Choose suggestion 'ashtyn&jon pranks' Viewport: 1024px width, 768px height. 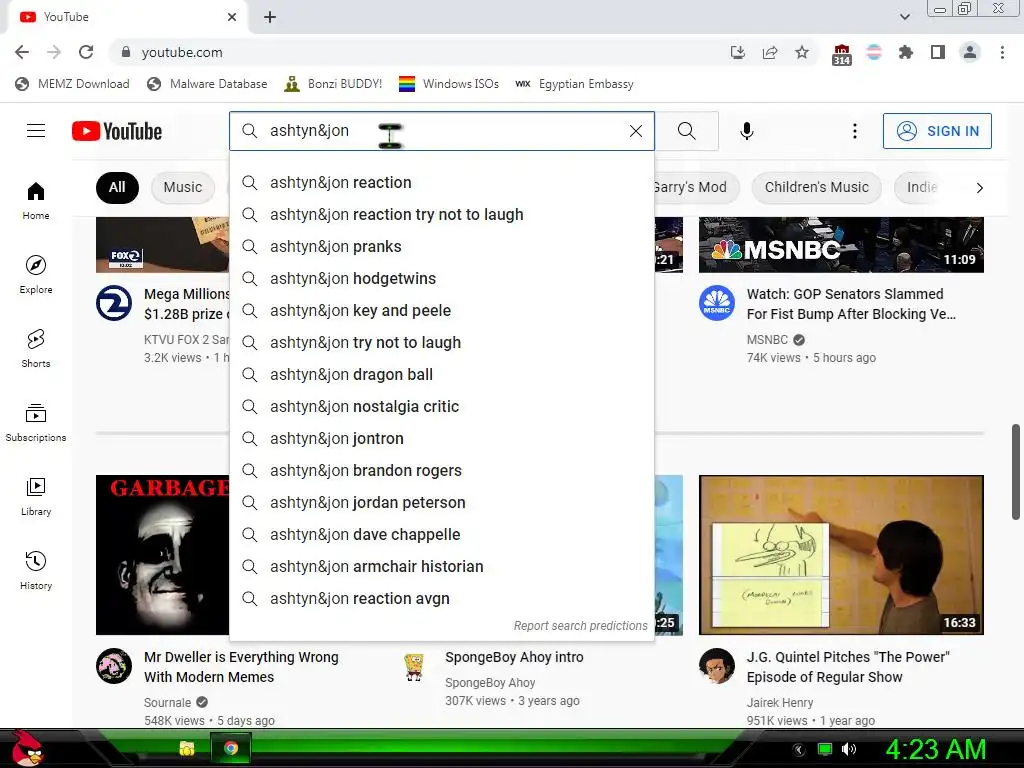coord(442,246)
